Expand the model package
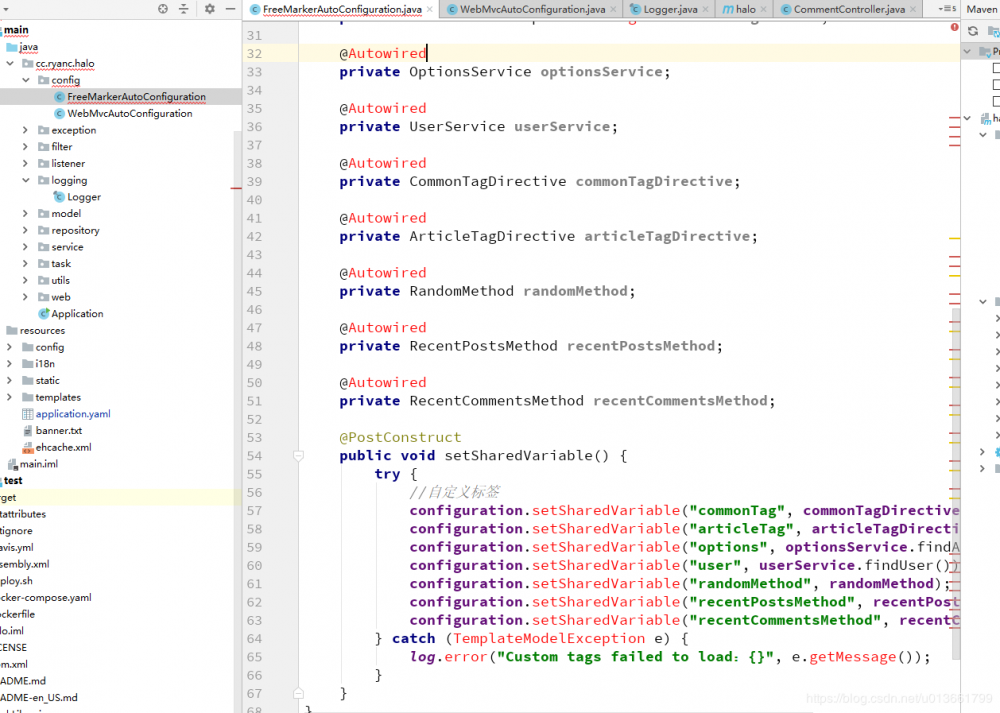Screen dimensions: 1000x713 (x=26, y=214)
